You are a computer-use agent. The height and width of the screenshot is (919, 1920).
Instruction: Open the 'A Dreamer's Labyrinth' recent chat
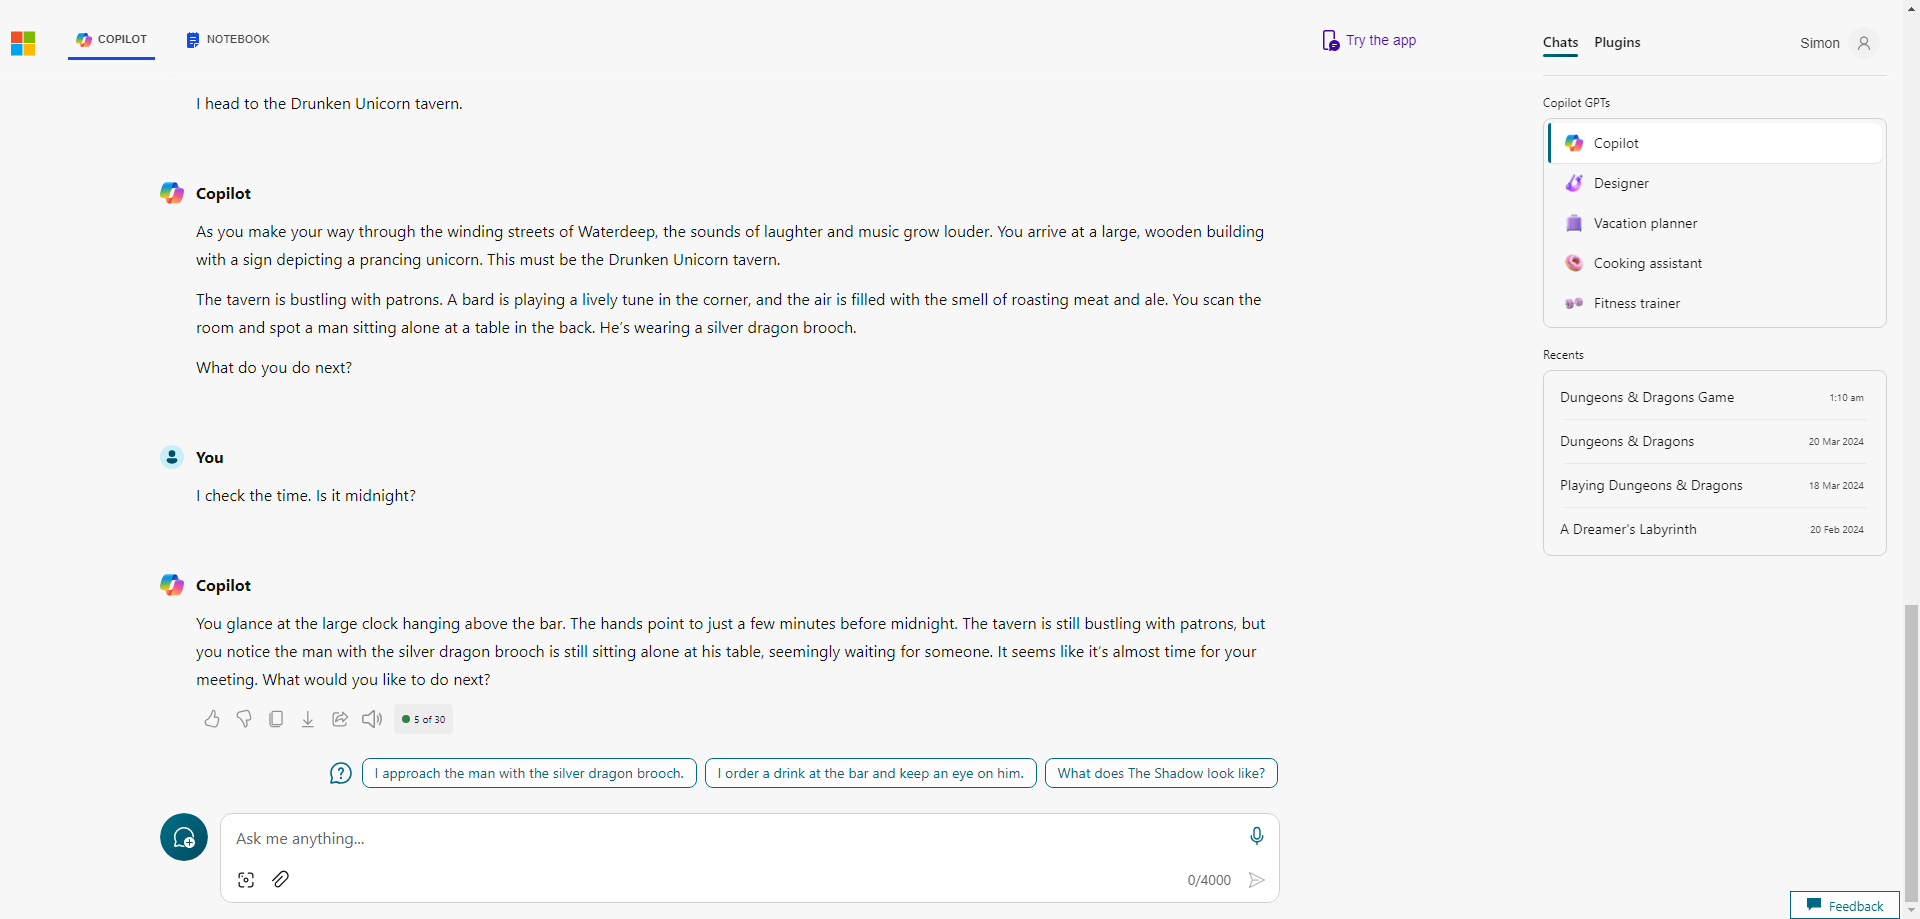1714,529
